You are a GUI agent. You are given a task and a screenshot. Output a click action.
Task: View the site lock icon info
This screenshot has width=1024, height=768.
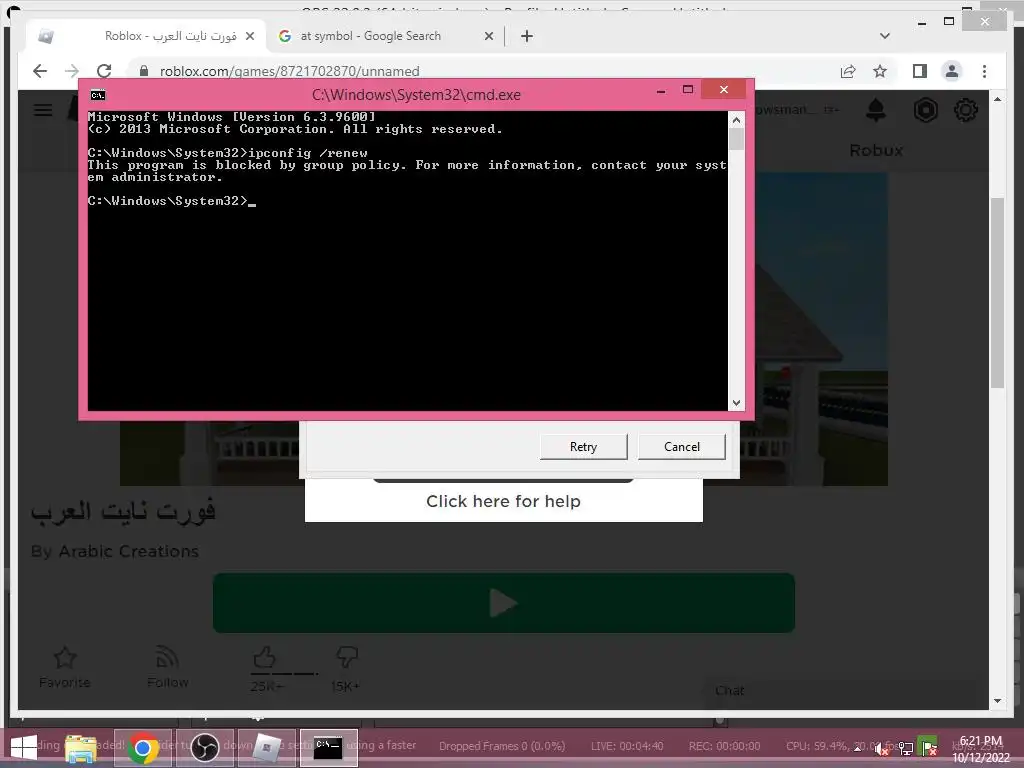pos(144,71)
